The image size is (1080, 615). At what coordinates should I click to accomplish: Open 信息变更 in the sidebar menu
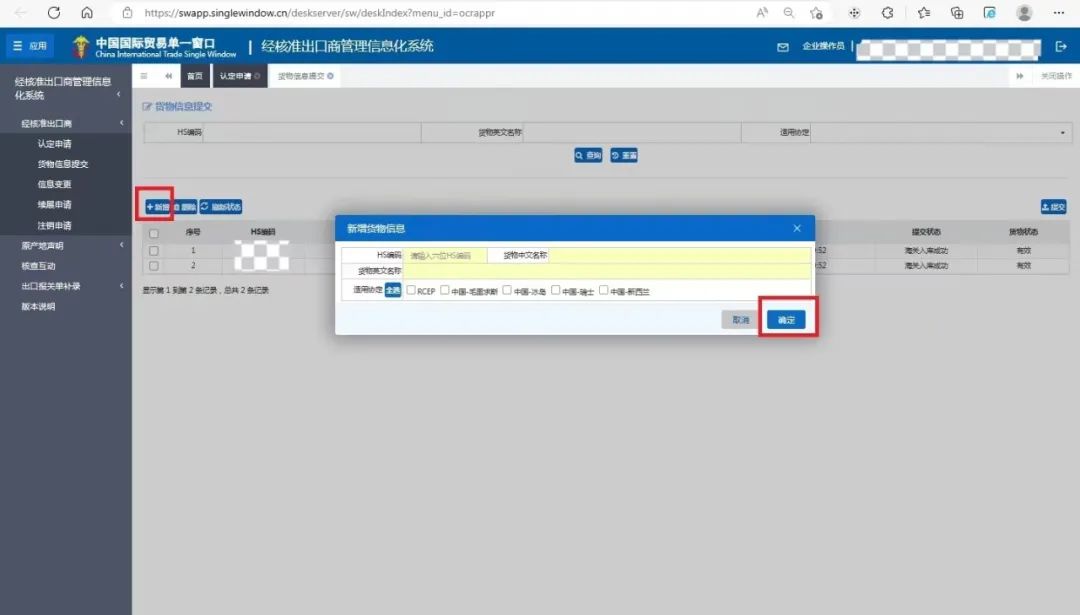pyautogui.click(x=54, y=184)
